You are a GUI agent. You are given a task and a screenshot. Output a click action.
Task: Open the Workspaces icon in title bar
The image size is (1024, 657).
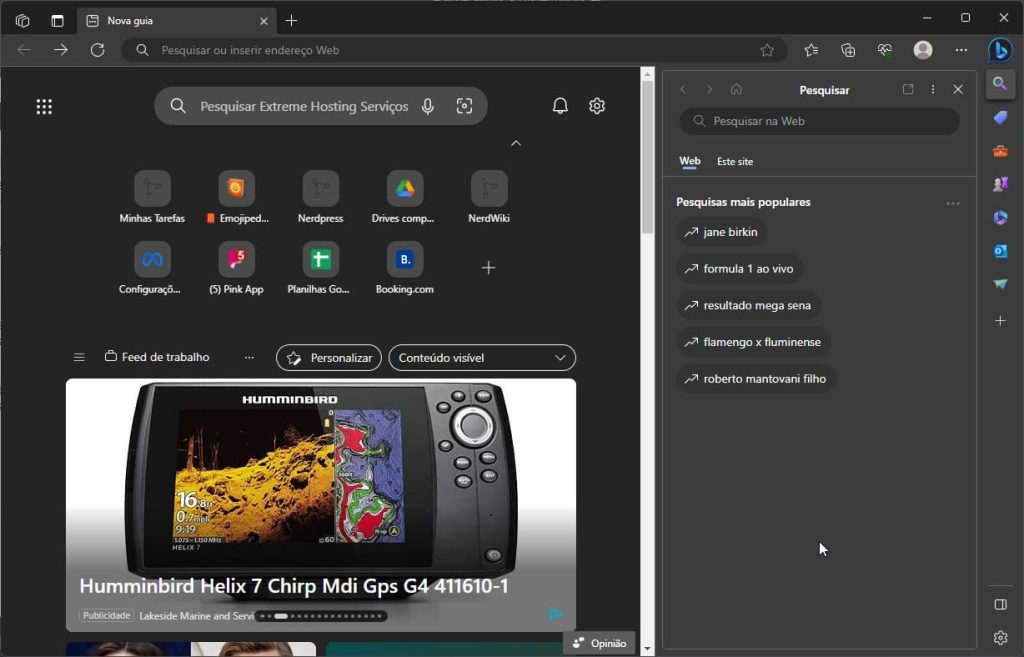tap(22, 21)
